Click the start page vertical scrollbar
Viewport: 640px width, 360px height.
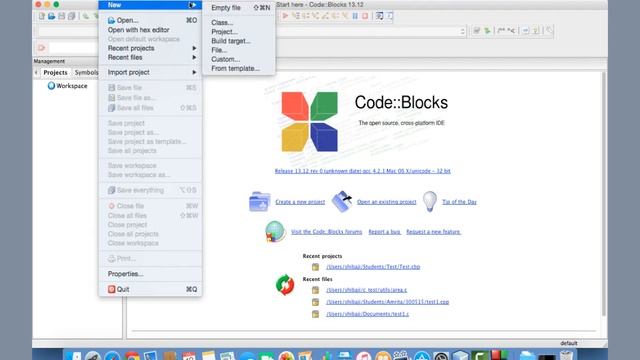point(604,194)
